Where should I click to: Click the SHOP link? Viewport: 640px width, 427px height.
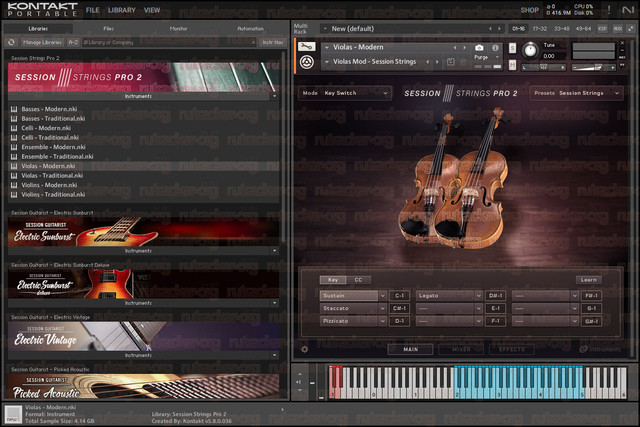pos(529,10)
